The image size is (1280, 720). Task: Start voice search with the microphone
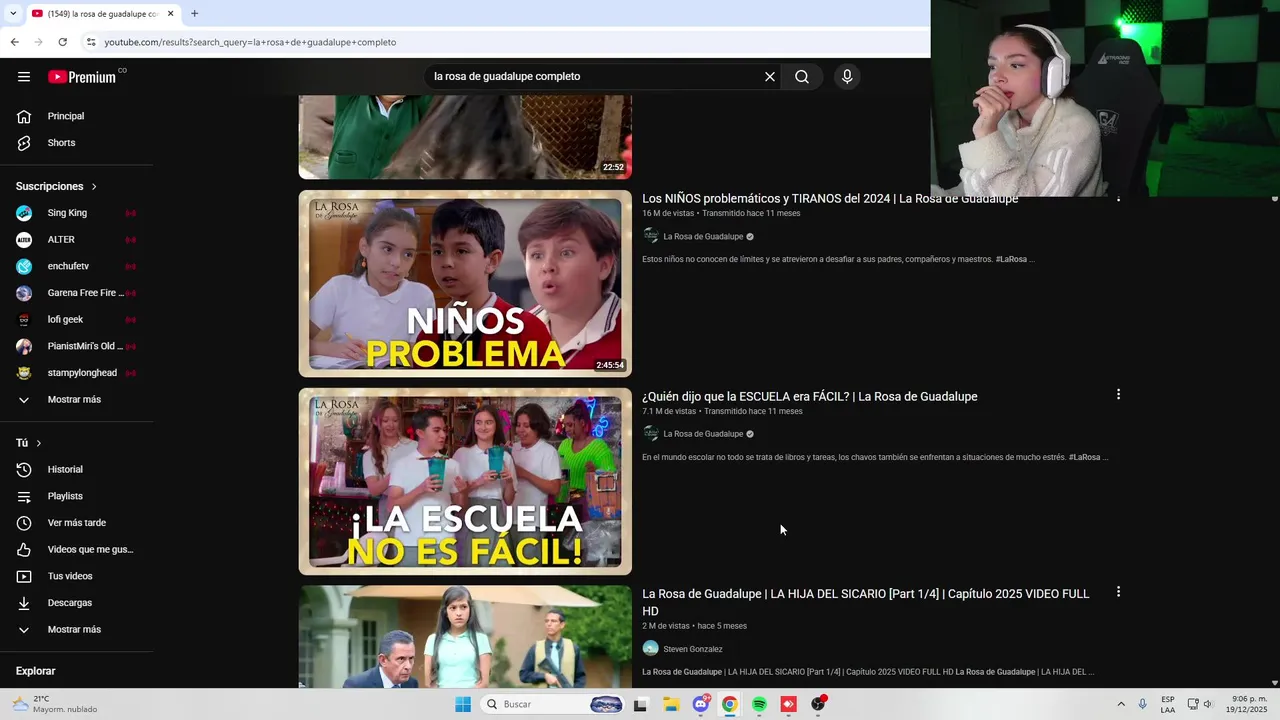[x=847, y=77]
